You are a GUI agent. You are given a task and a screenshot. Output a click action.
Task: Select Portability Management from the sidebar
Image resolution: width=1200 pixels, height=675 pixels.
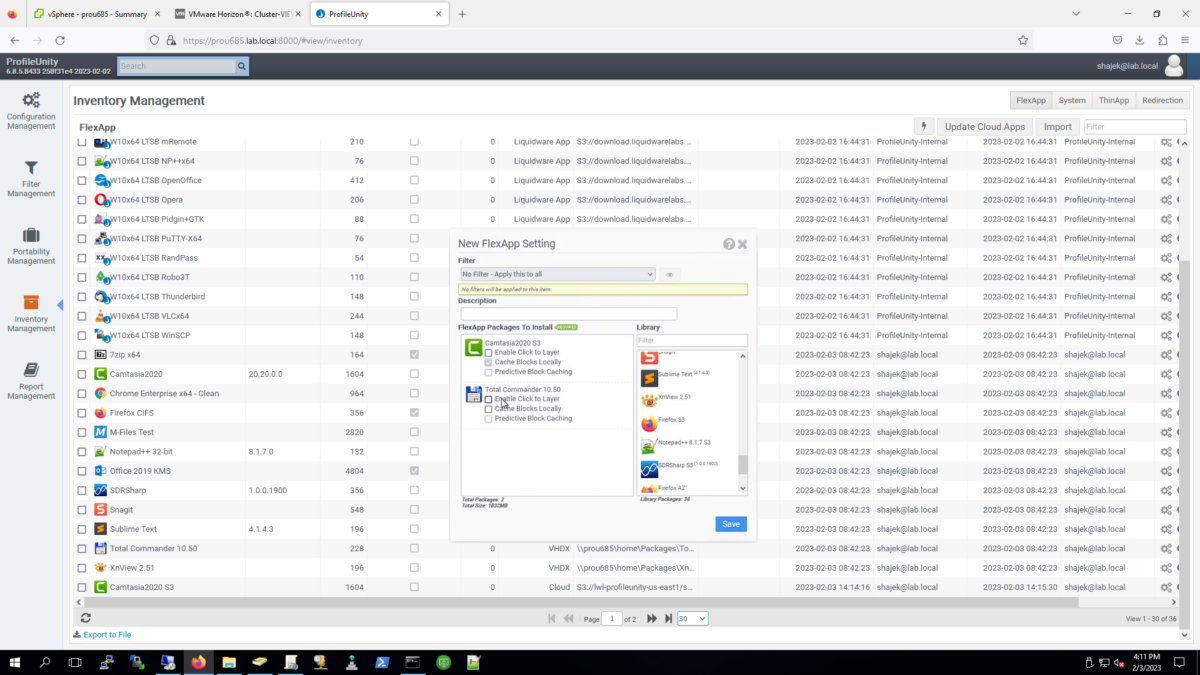pos(31,248)
